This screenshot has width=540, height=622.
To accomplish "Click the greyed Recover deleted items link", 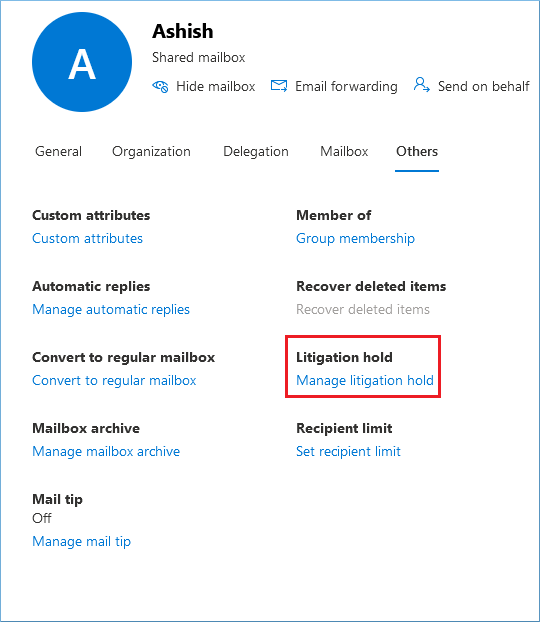I will pyautogui.click(x=363, y=309).
